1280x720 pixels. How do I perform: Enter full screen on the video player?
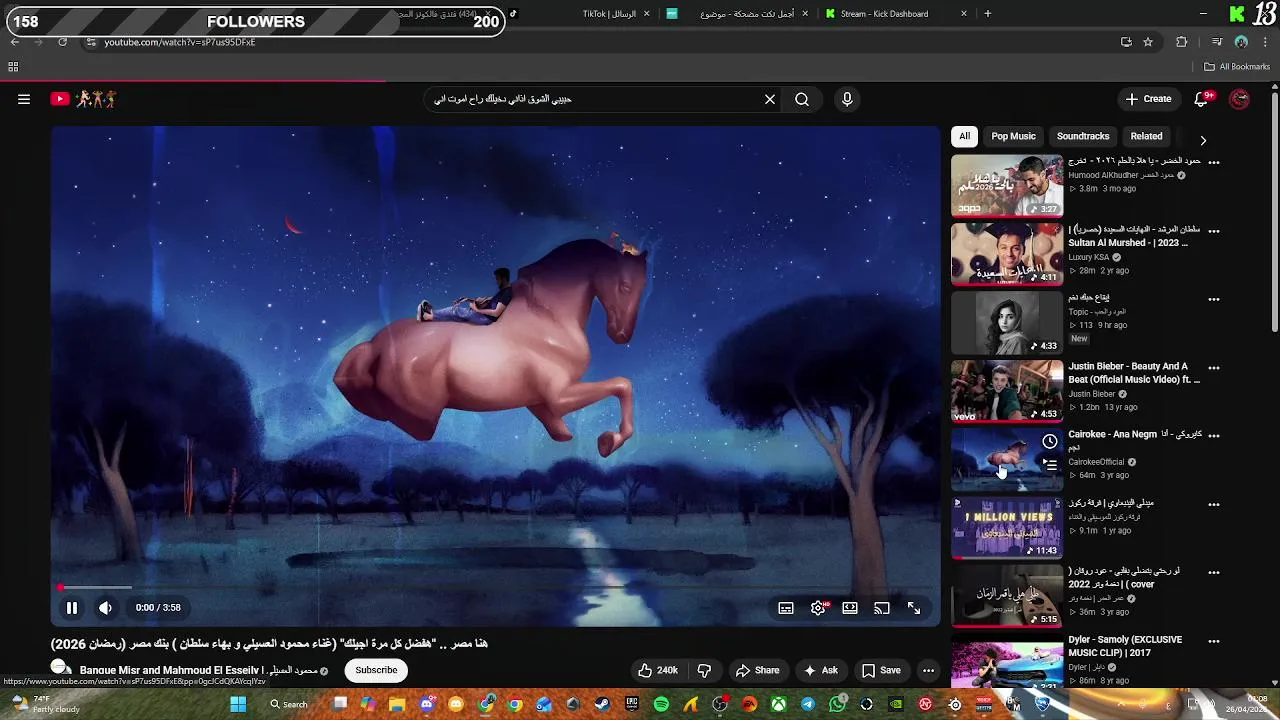click(x=914, y=608)
